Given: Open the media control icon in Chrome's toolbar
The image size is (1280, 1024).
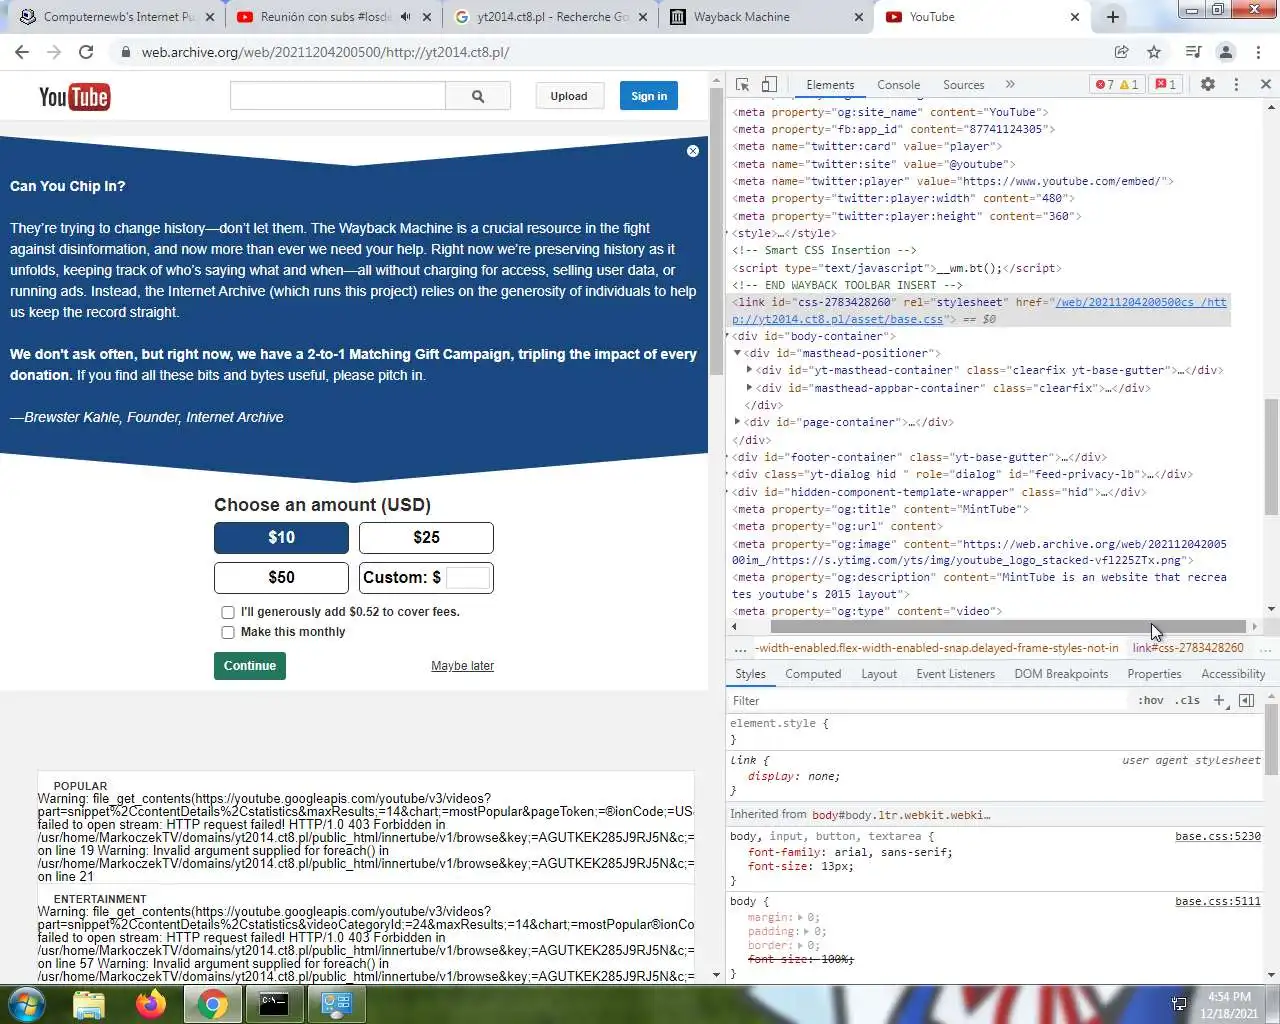Looking at the screenshot, I should 1193,52.
